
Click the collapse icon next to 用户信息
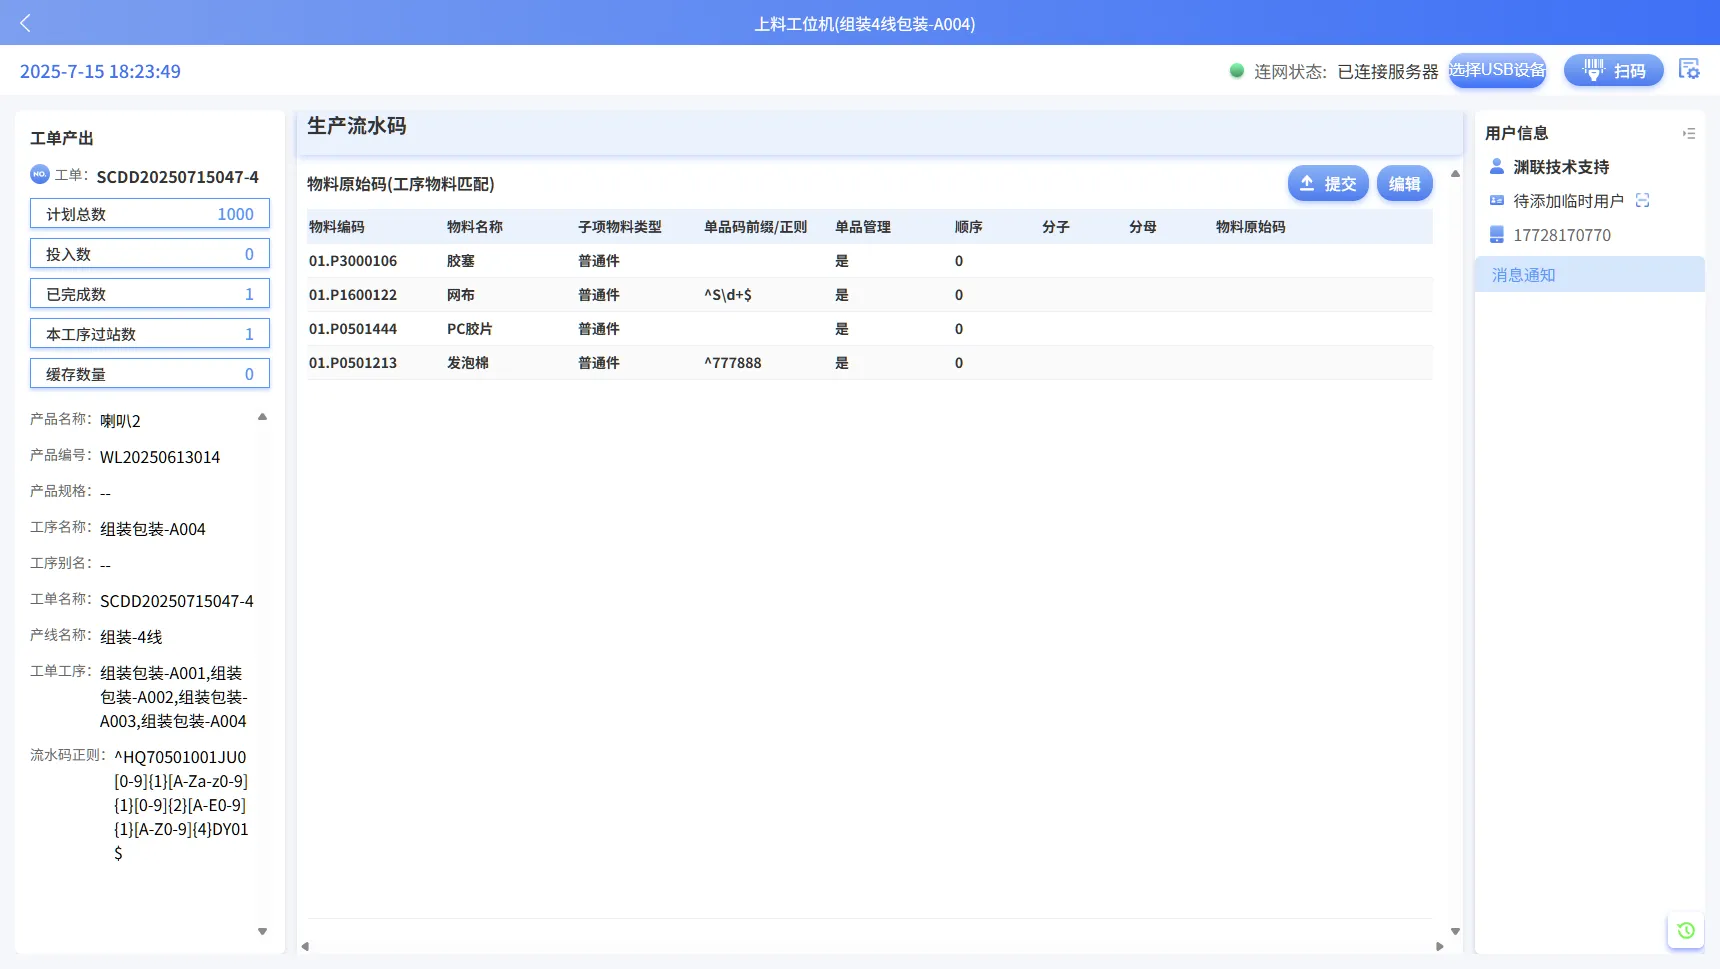[x=1689, y=133]
